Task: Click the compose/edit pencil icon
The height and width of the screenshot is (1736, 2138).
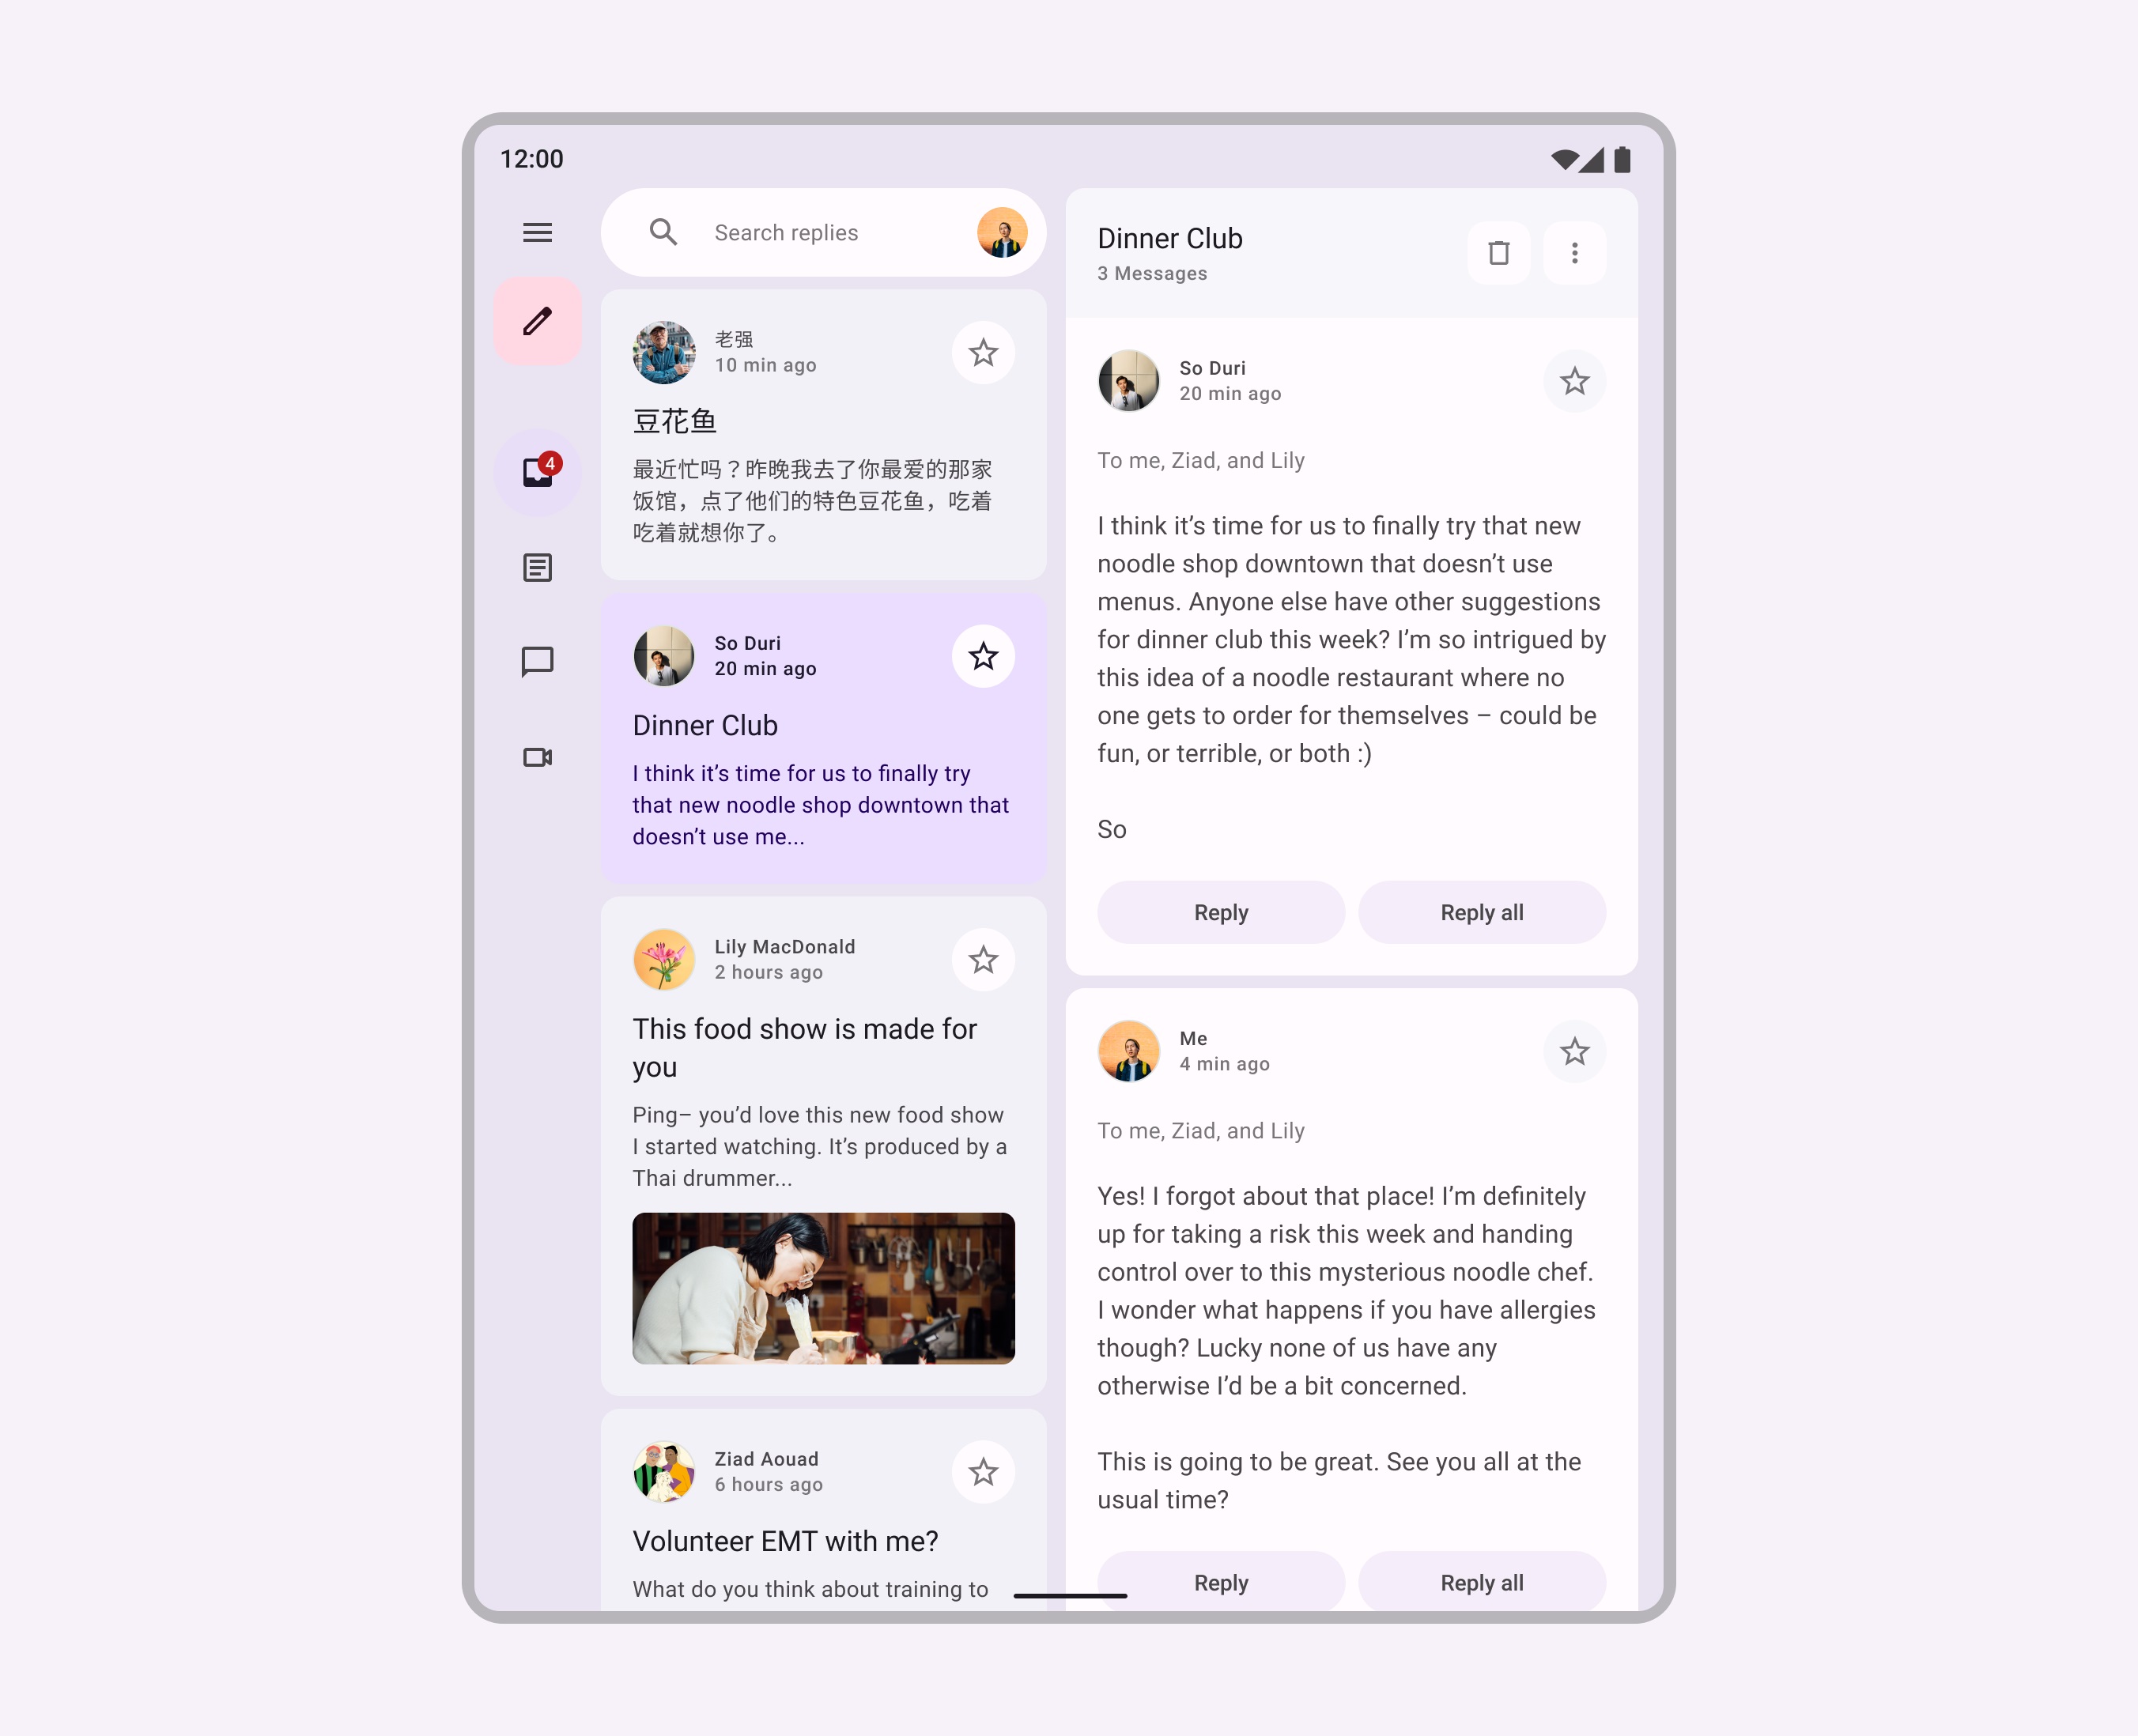Action: [537, 323]
